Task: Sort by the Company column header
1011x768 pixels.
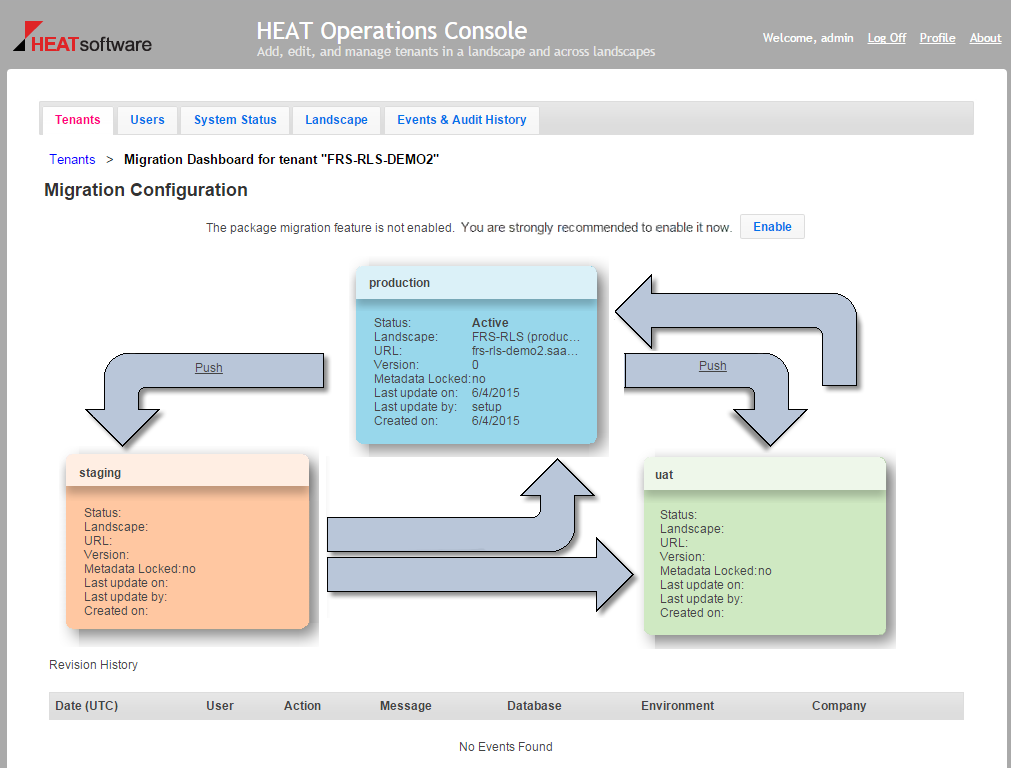Action: 839,706
